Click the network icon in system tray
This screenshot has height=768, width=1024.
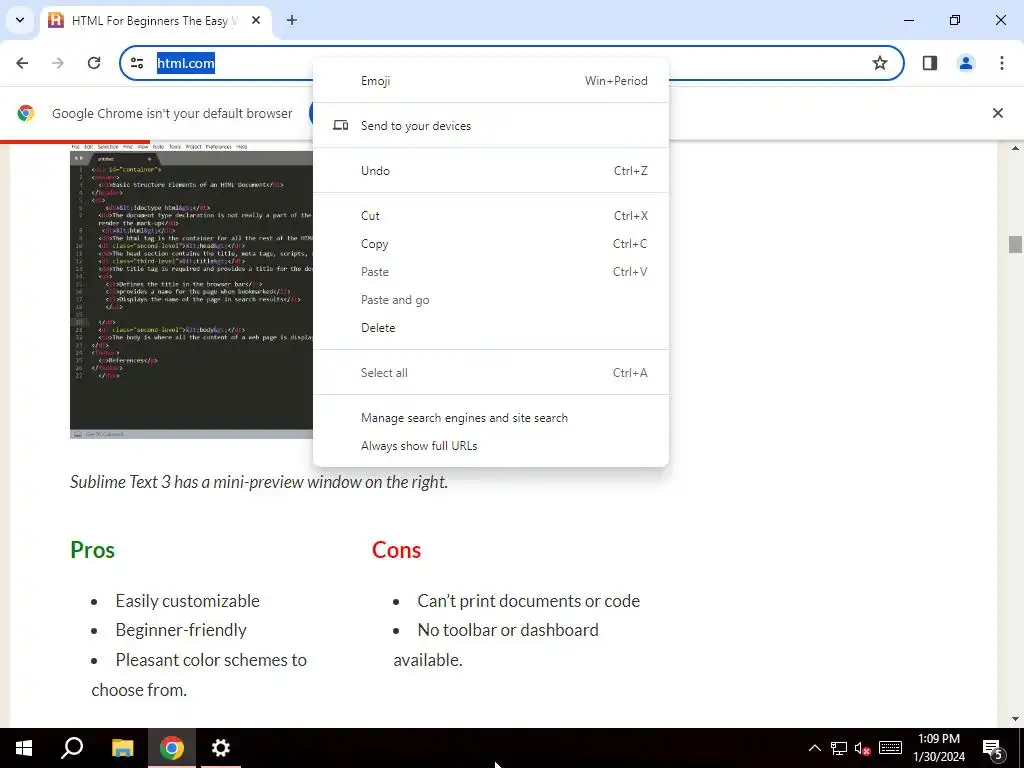click(x=839, y=748)
